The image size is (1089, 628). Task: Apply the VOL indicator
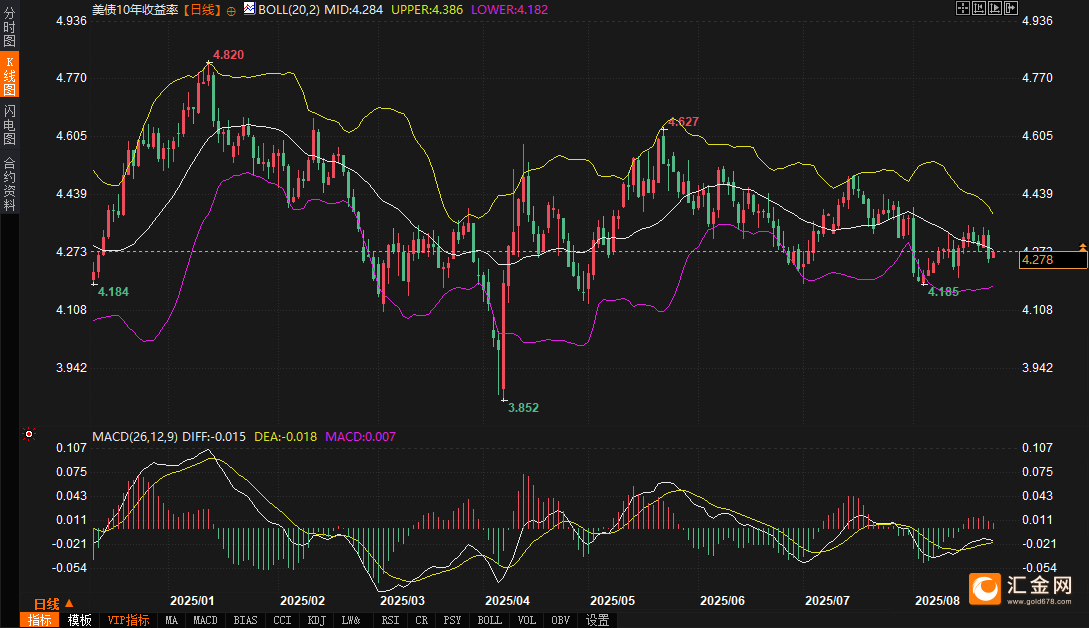coord(526,620)
